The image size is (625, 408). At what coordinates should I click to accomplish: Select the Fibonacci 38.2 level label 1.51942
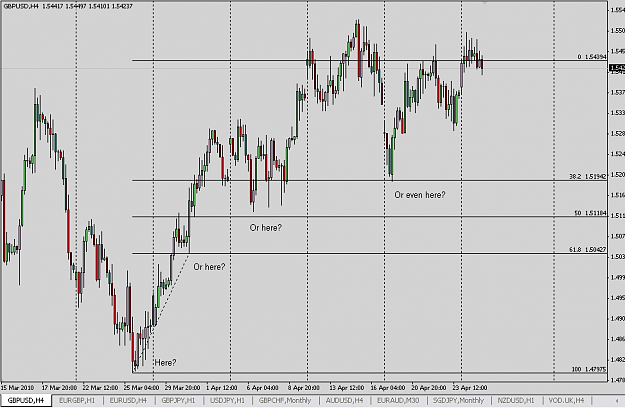pos(588,176)
